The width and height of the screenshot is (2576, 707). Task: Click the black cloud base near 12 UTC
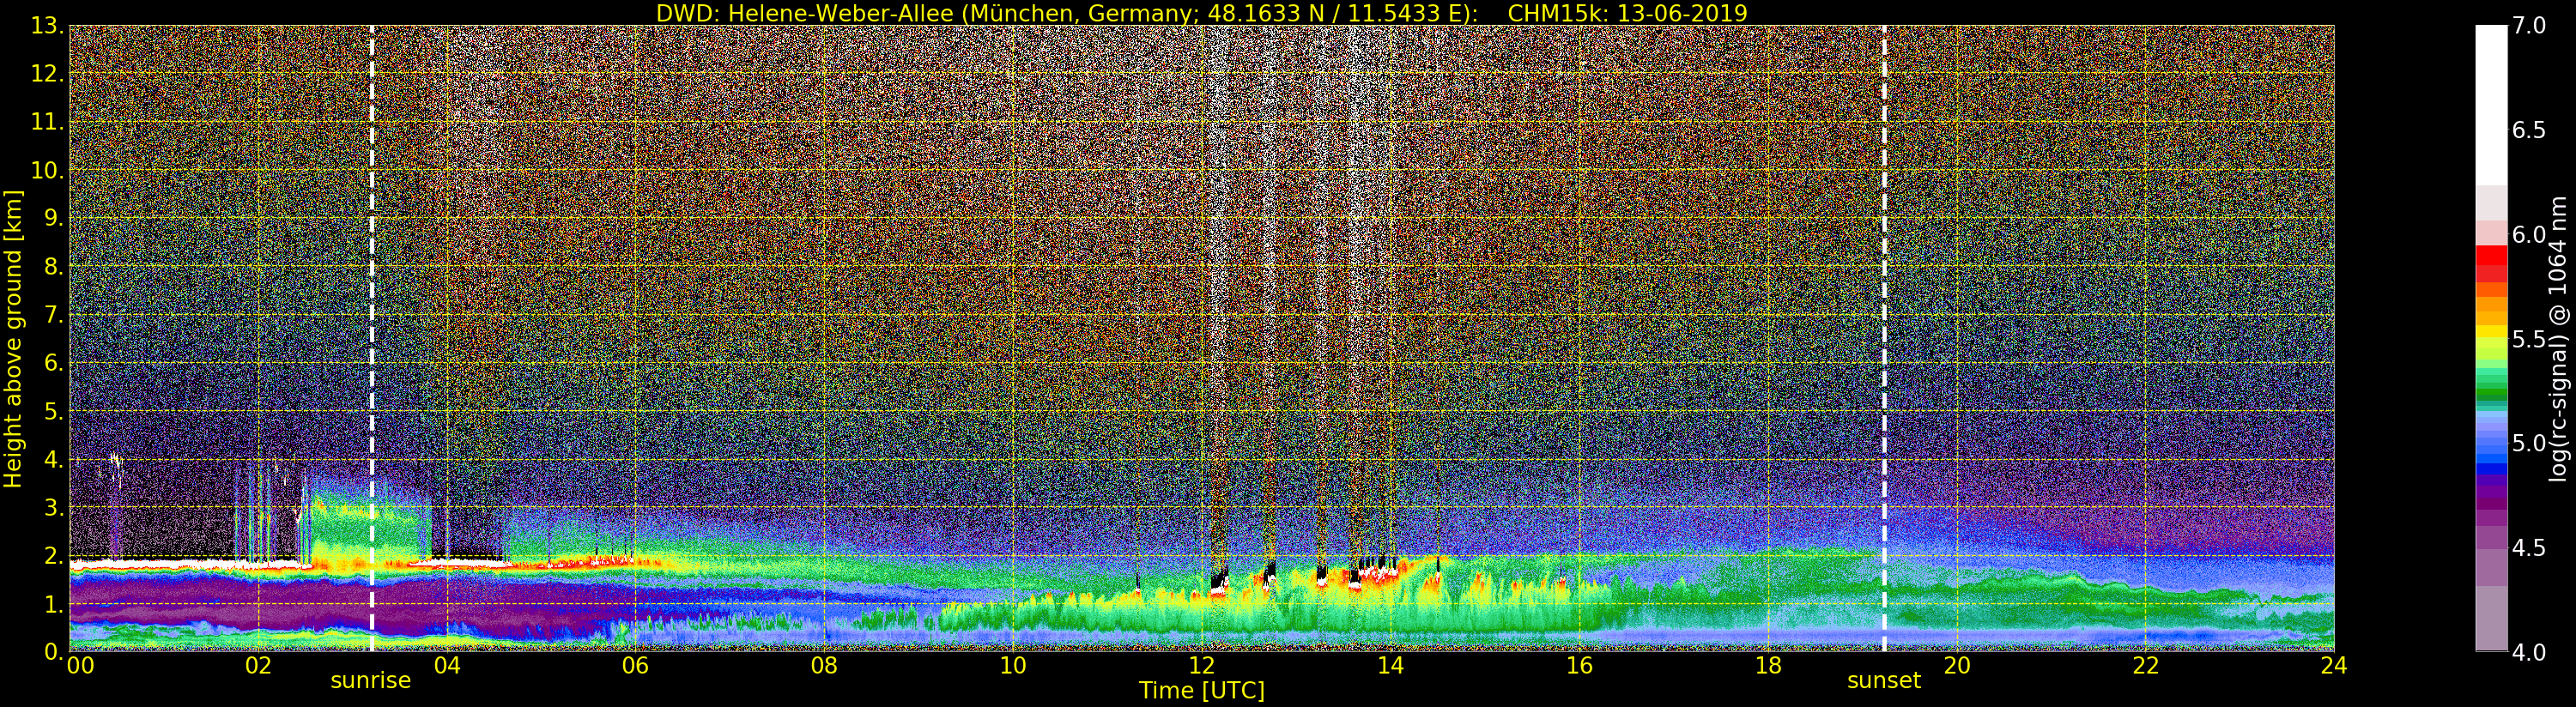point(1218,578)
